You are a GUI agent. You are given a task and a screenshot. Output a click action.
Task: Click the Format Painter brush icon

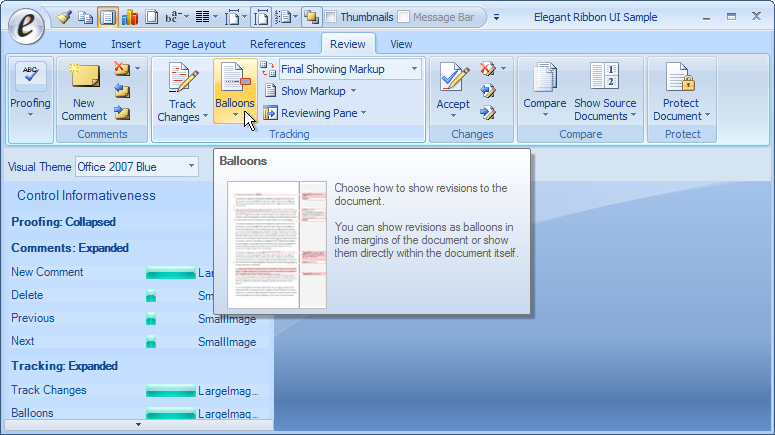click(x=64, y=17)
